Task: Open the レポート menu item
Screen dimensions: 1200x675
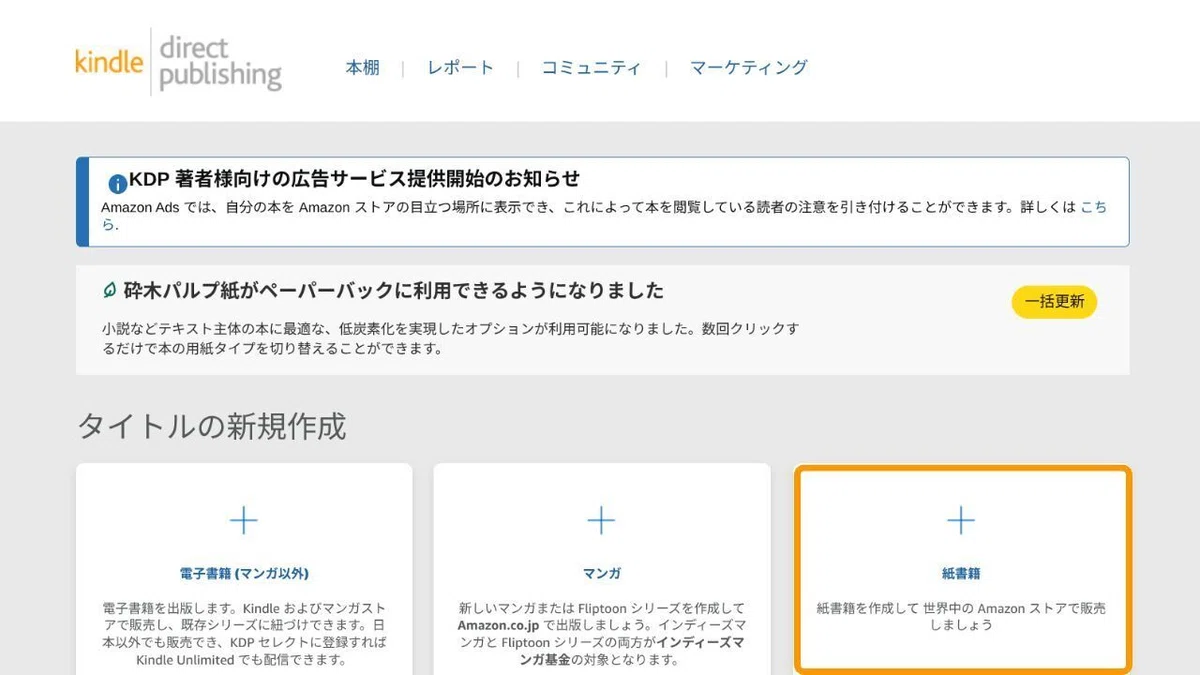Action: (x=460, y=68)
